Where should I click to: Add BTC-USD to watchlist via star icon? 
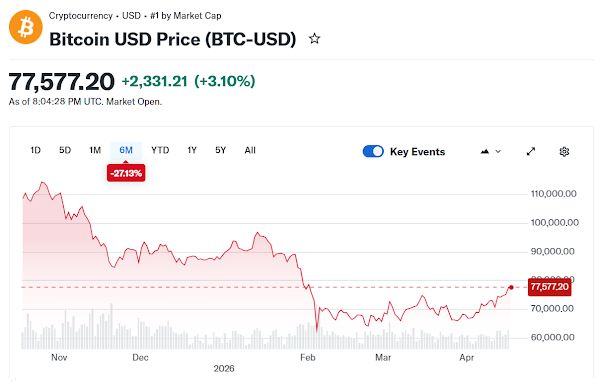pos(315,39)
